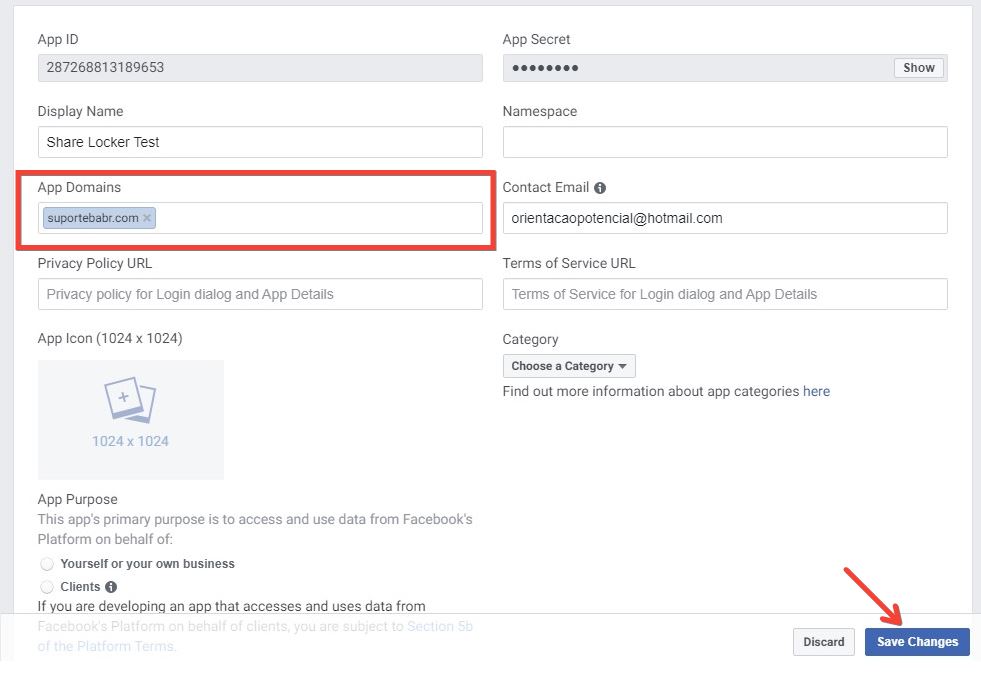Upload an app icon via the photo placeholder
Image resolution: width=981 pixels, height=679 pixels.
pos(131,419)
